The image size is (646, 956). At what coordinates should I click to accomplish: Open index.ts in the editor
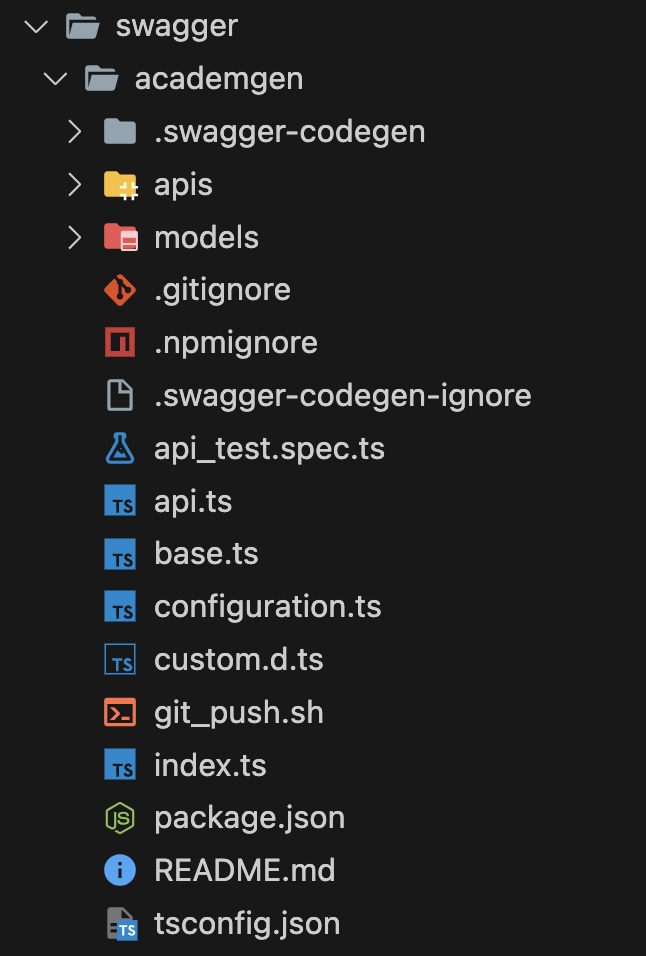coord(210,766)
